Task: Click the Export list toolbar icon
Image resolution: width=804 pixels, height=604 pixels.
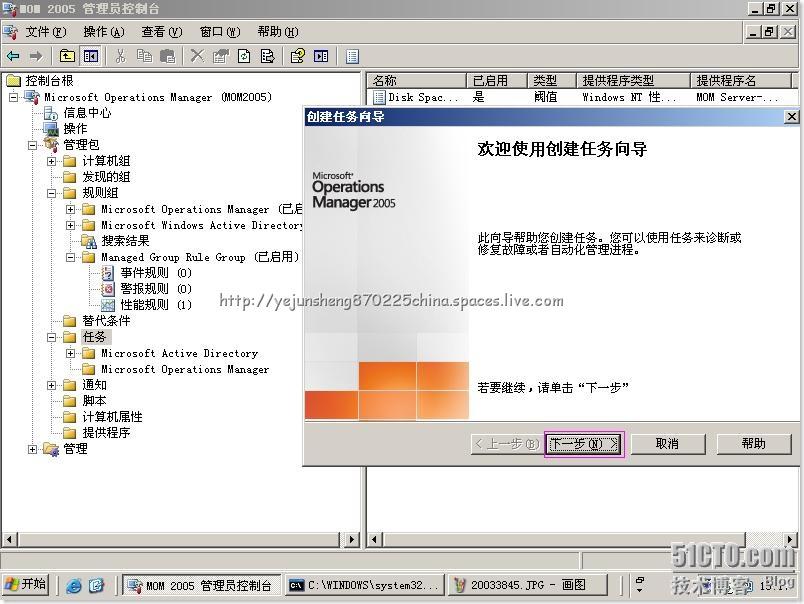Action: click(x=268, y=56)
